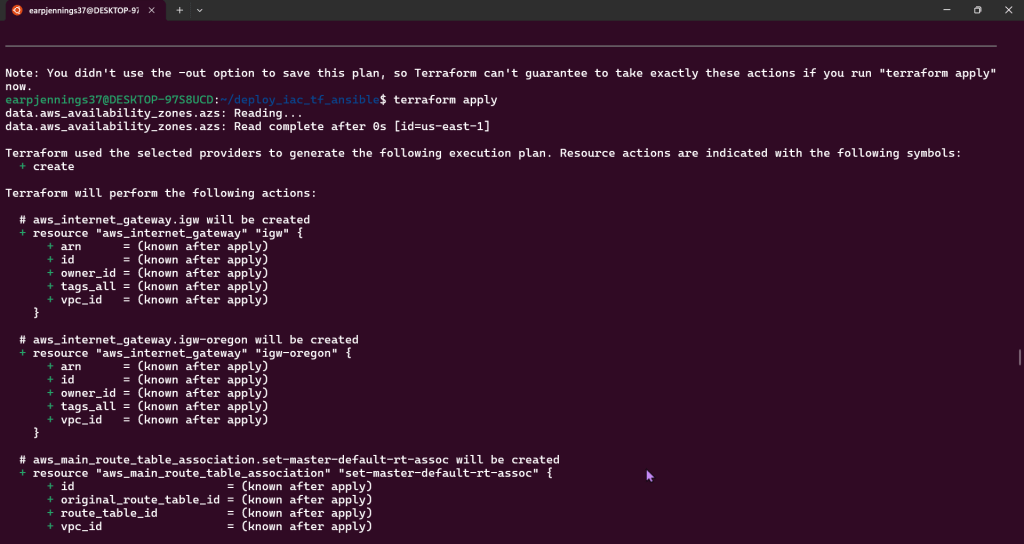Click the aws_internet_gateway.igw comment line

(171, 220)
